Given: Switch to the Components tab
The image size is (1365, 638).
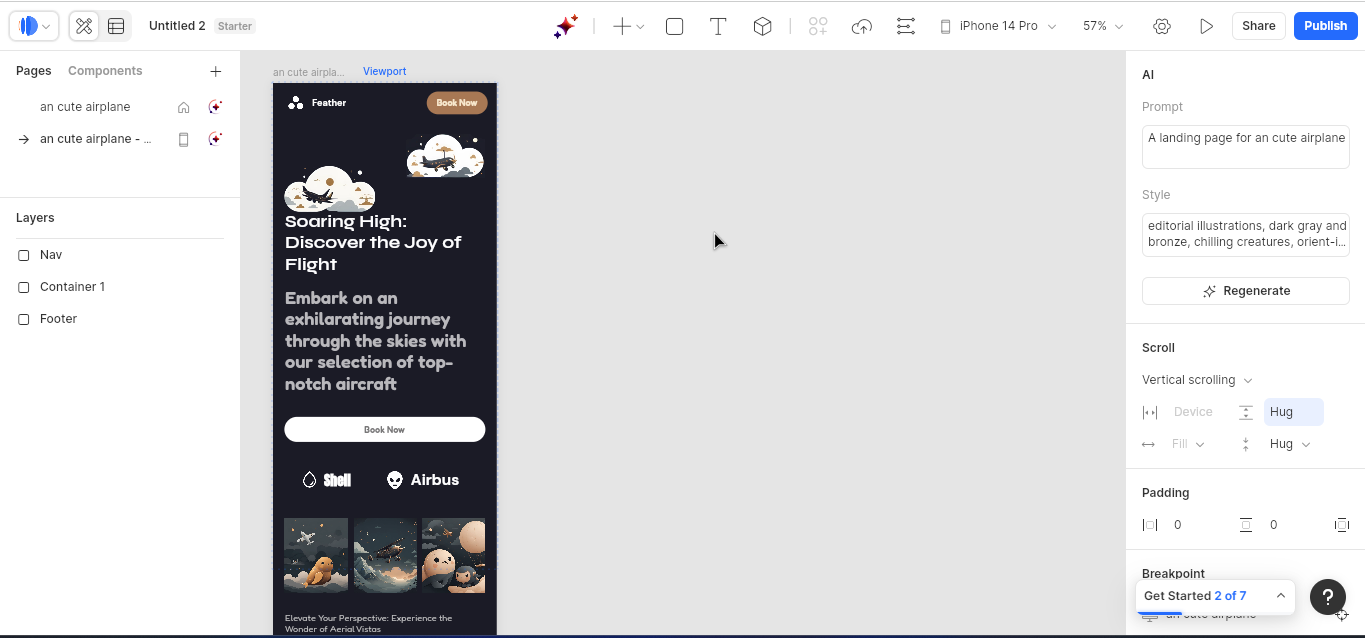Looking at the screenshot, I should coord(105,71).
